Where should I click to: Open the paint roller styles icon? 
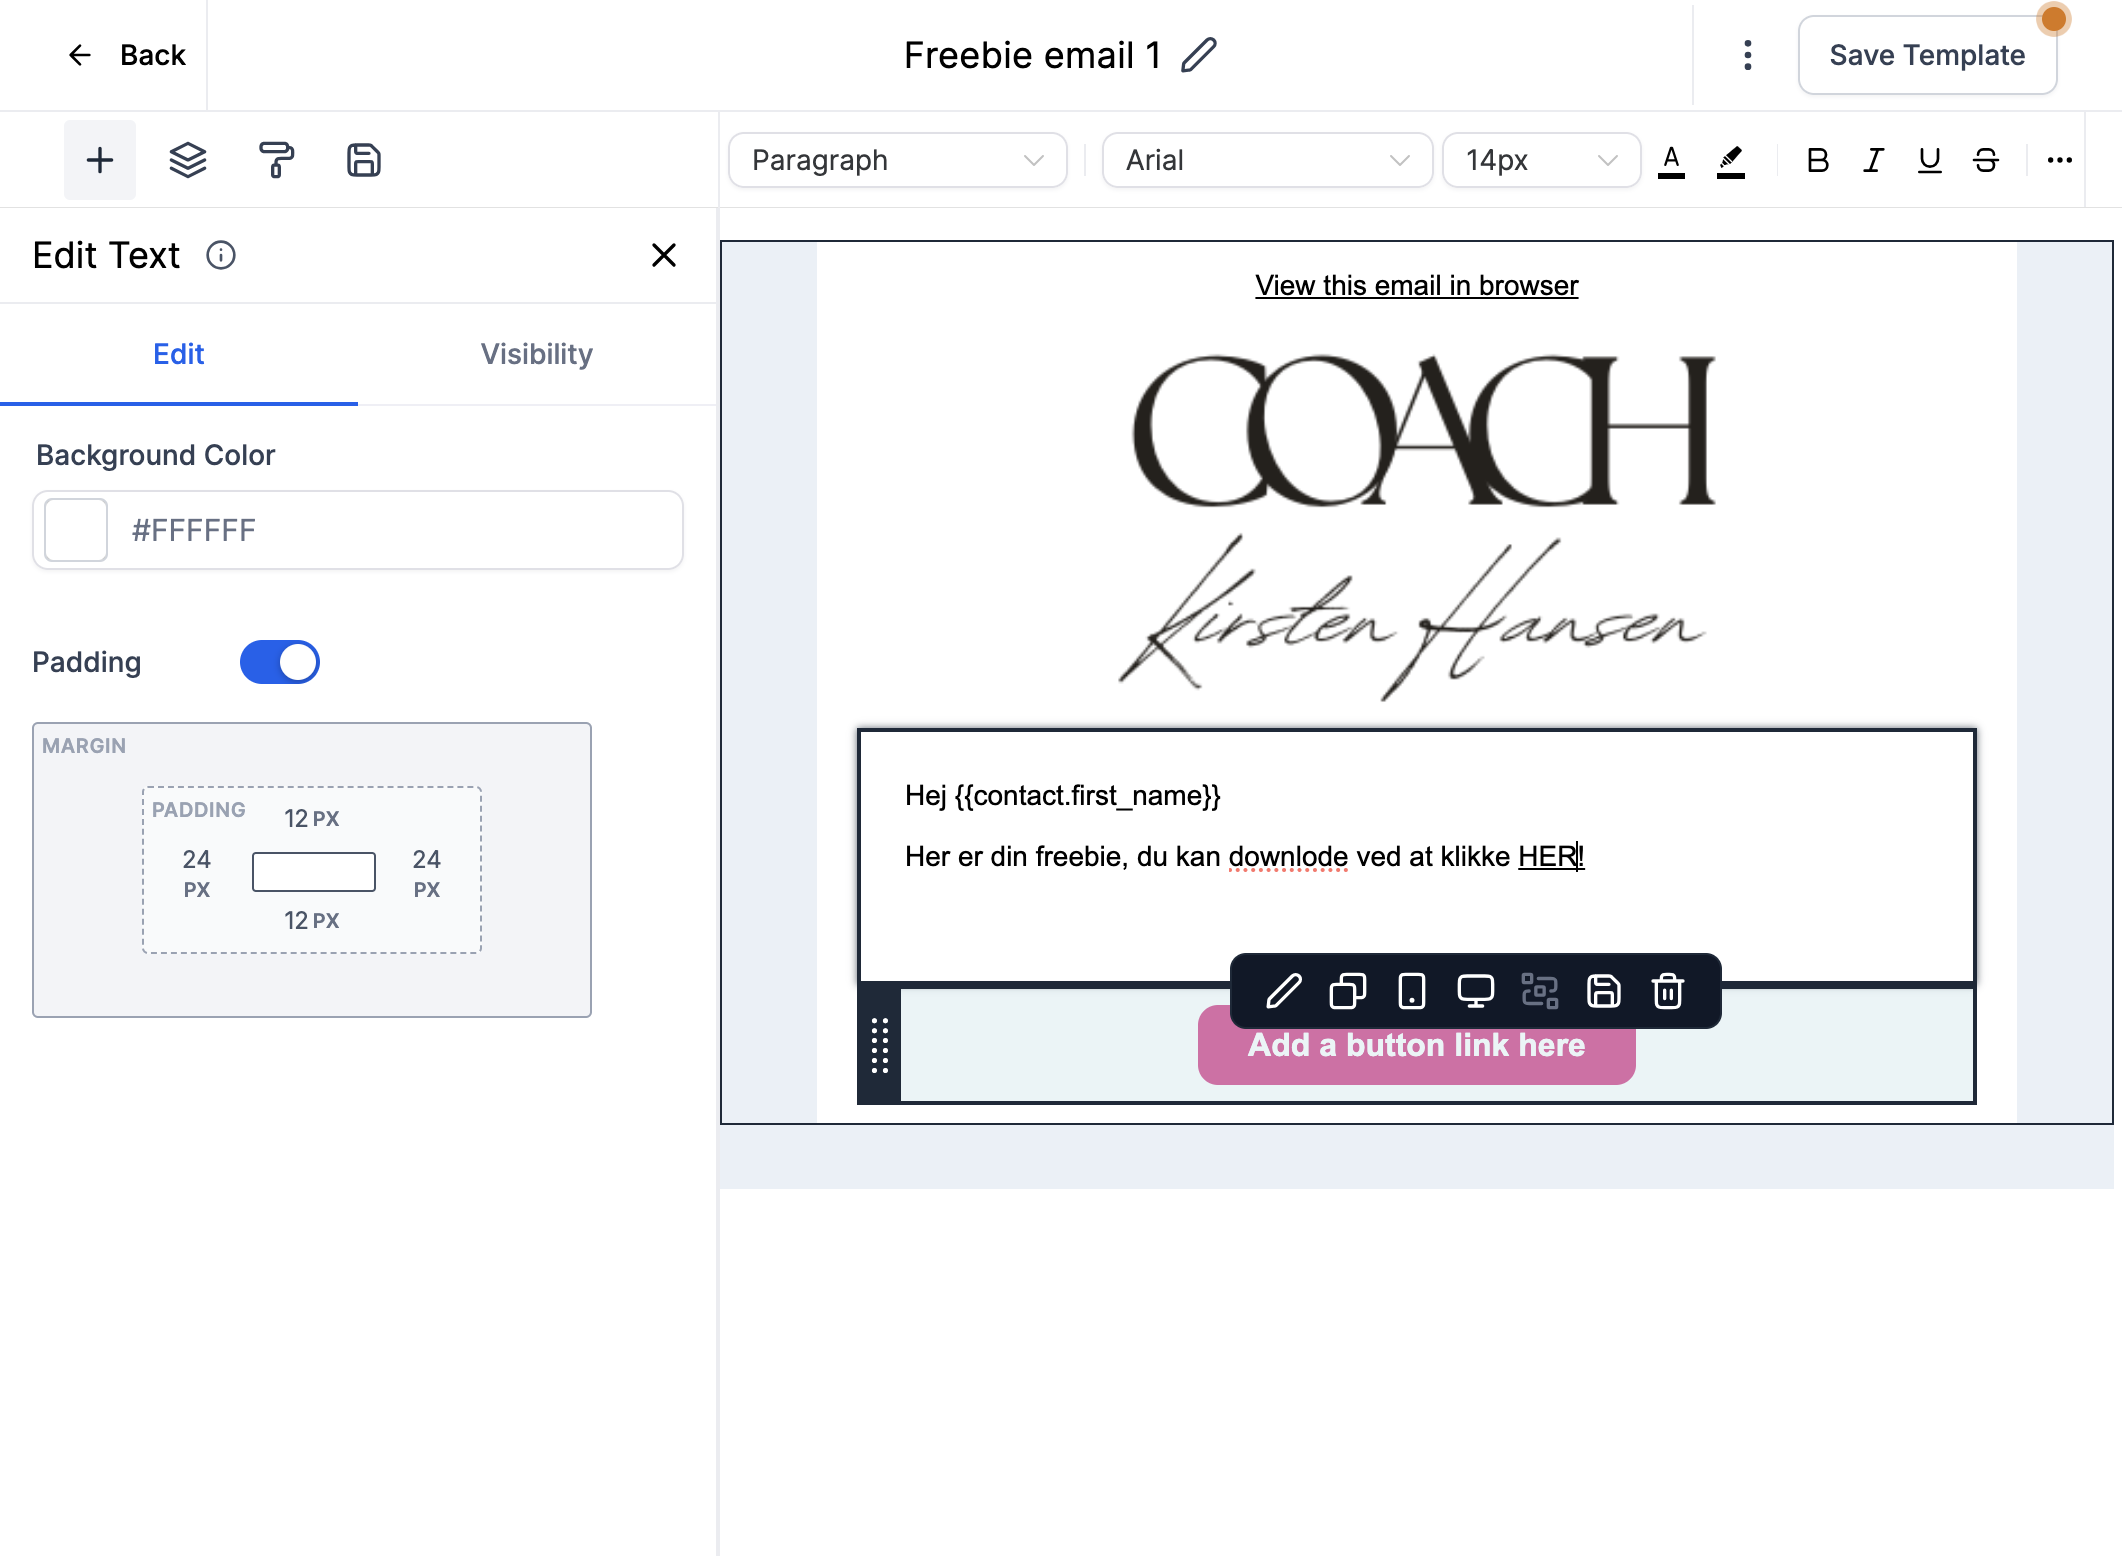pos(276,160)
